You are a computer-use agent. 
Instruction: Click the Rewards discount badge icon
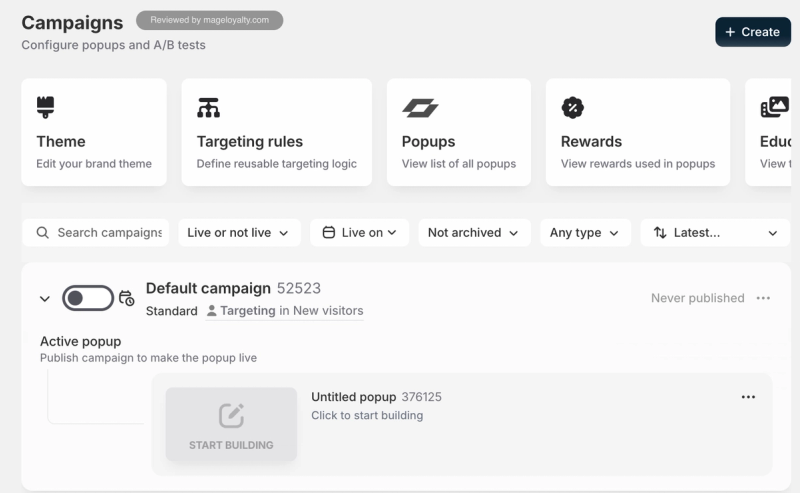tap(572, 108)
